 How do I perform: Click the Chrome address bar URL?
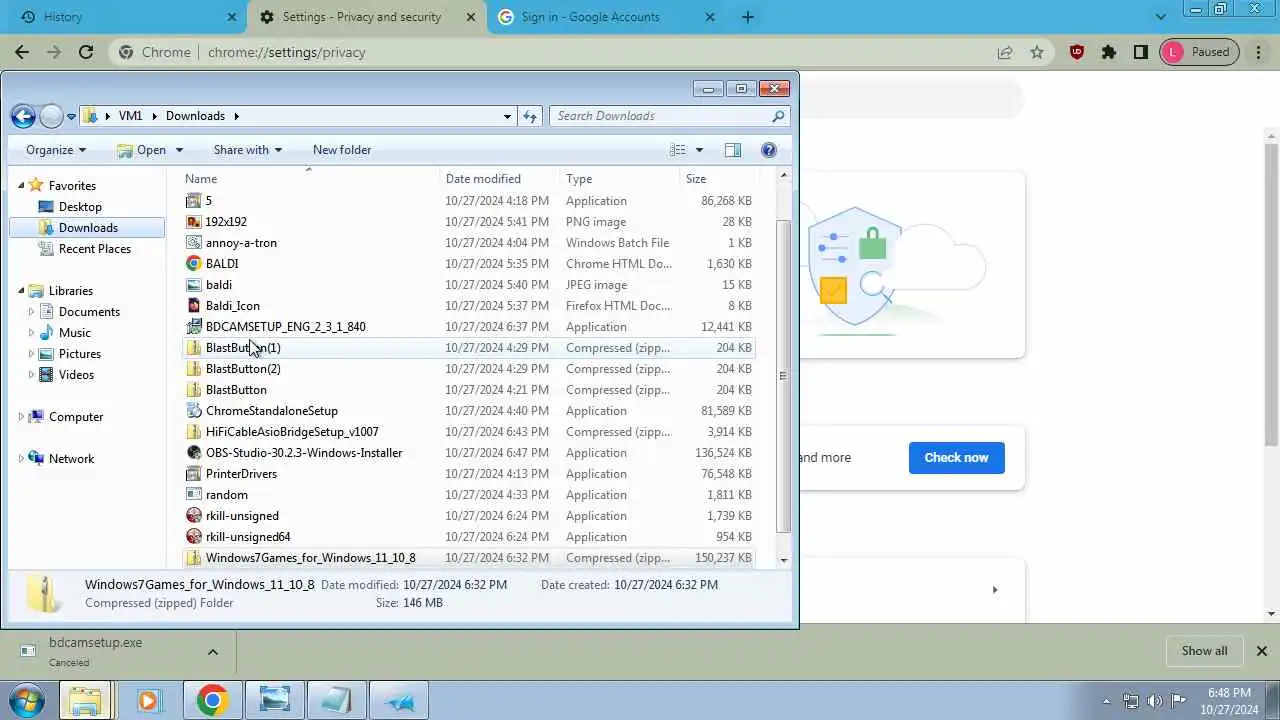pyautogui.click(x=286, y=52)
